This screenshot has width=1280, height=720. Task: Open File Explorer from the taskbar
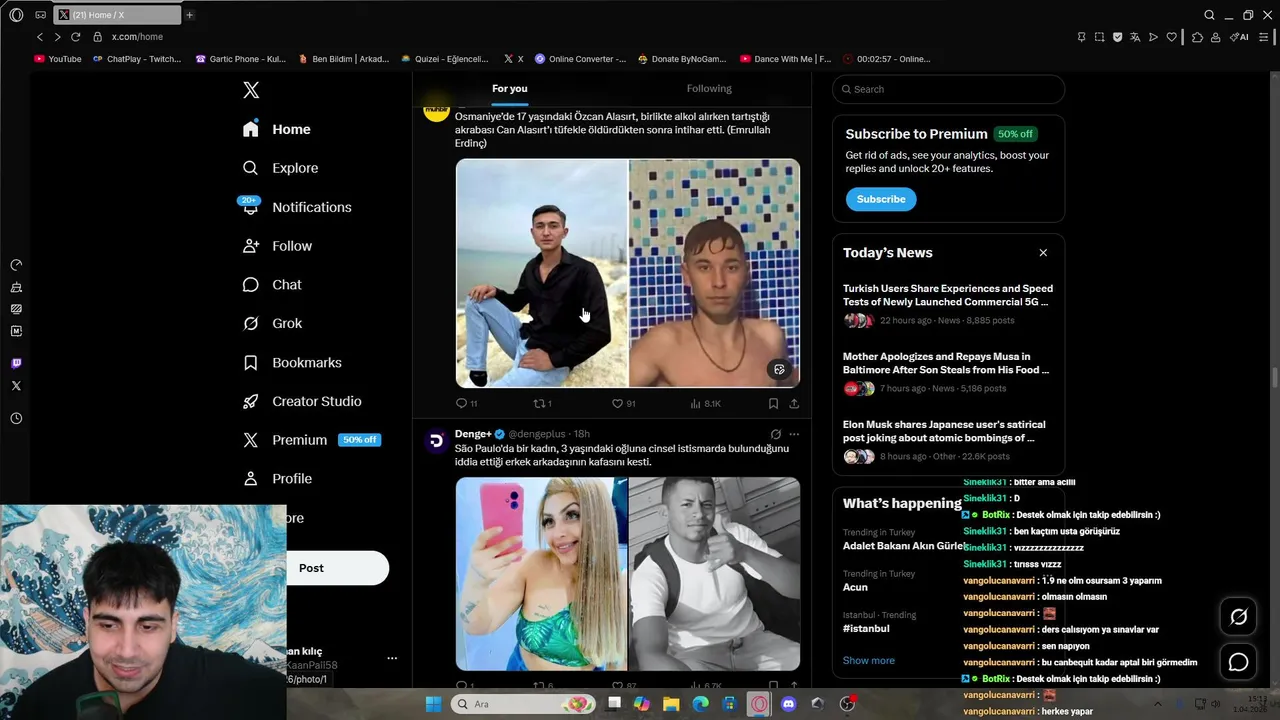tap(671, 704)
